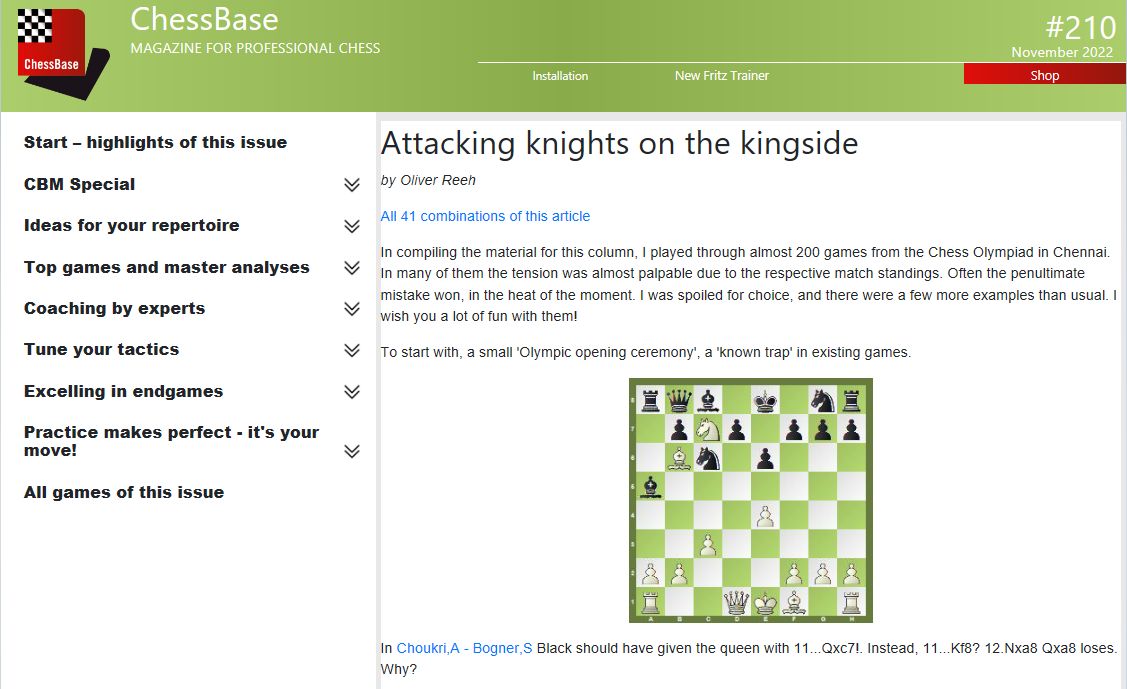This screenshot has height=689, width=1127.
Task: Expand the Tune your tactics chevron
Action: [351, 350]
